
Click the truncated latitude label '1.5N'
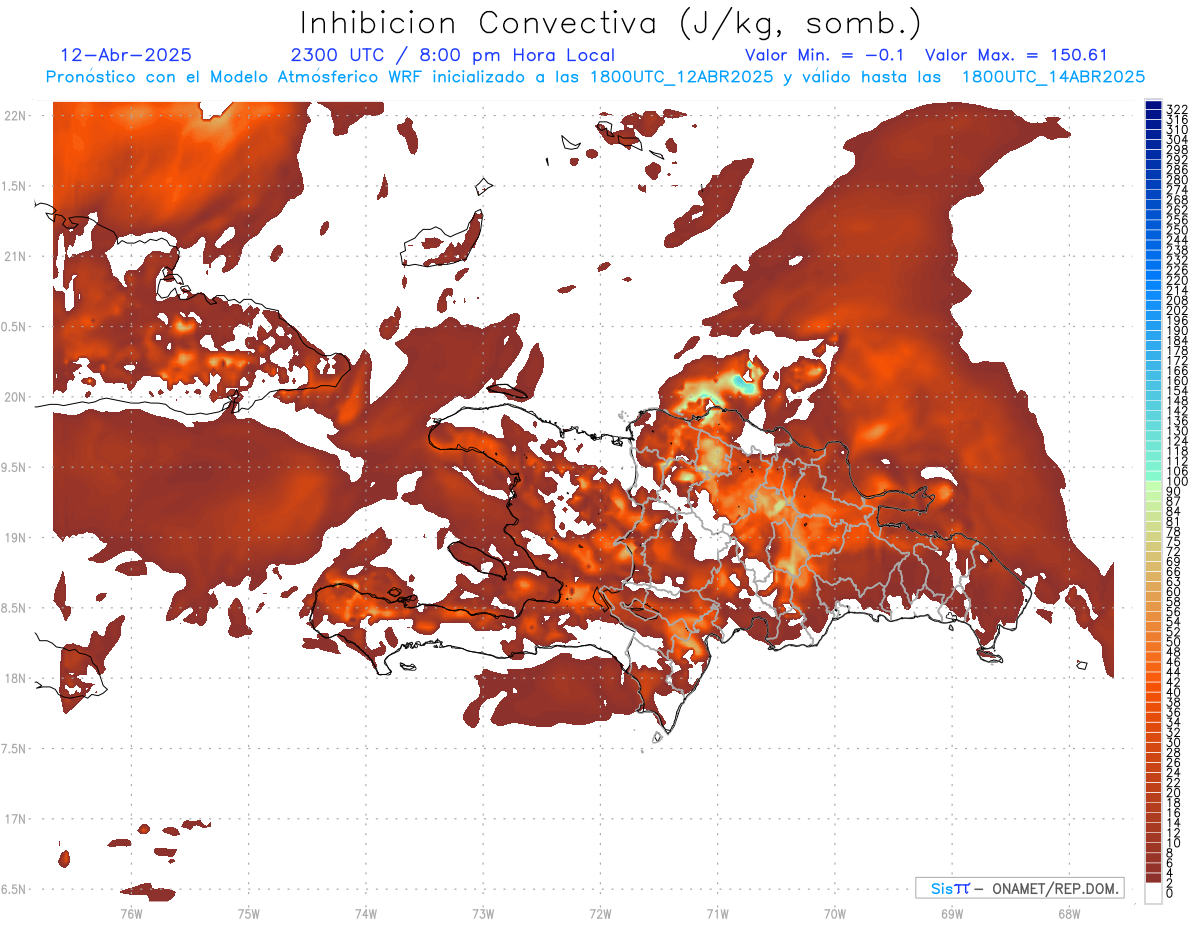click(x=14, y=186)
